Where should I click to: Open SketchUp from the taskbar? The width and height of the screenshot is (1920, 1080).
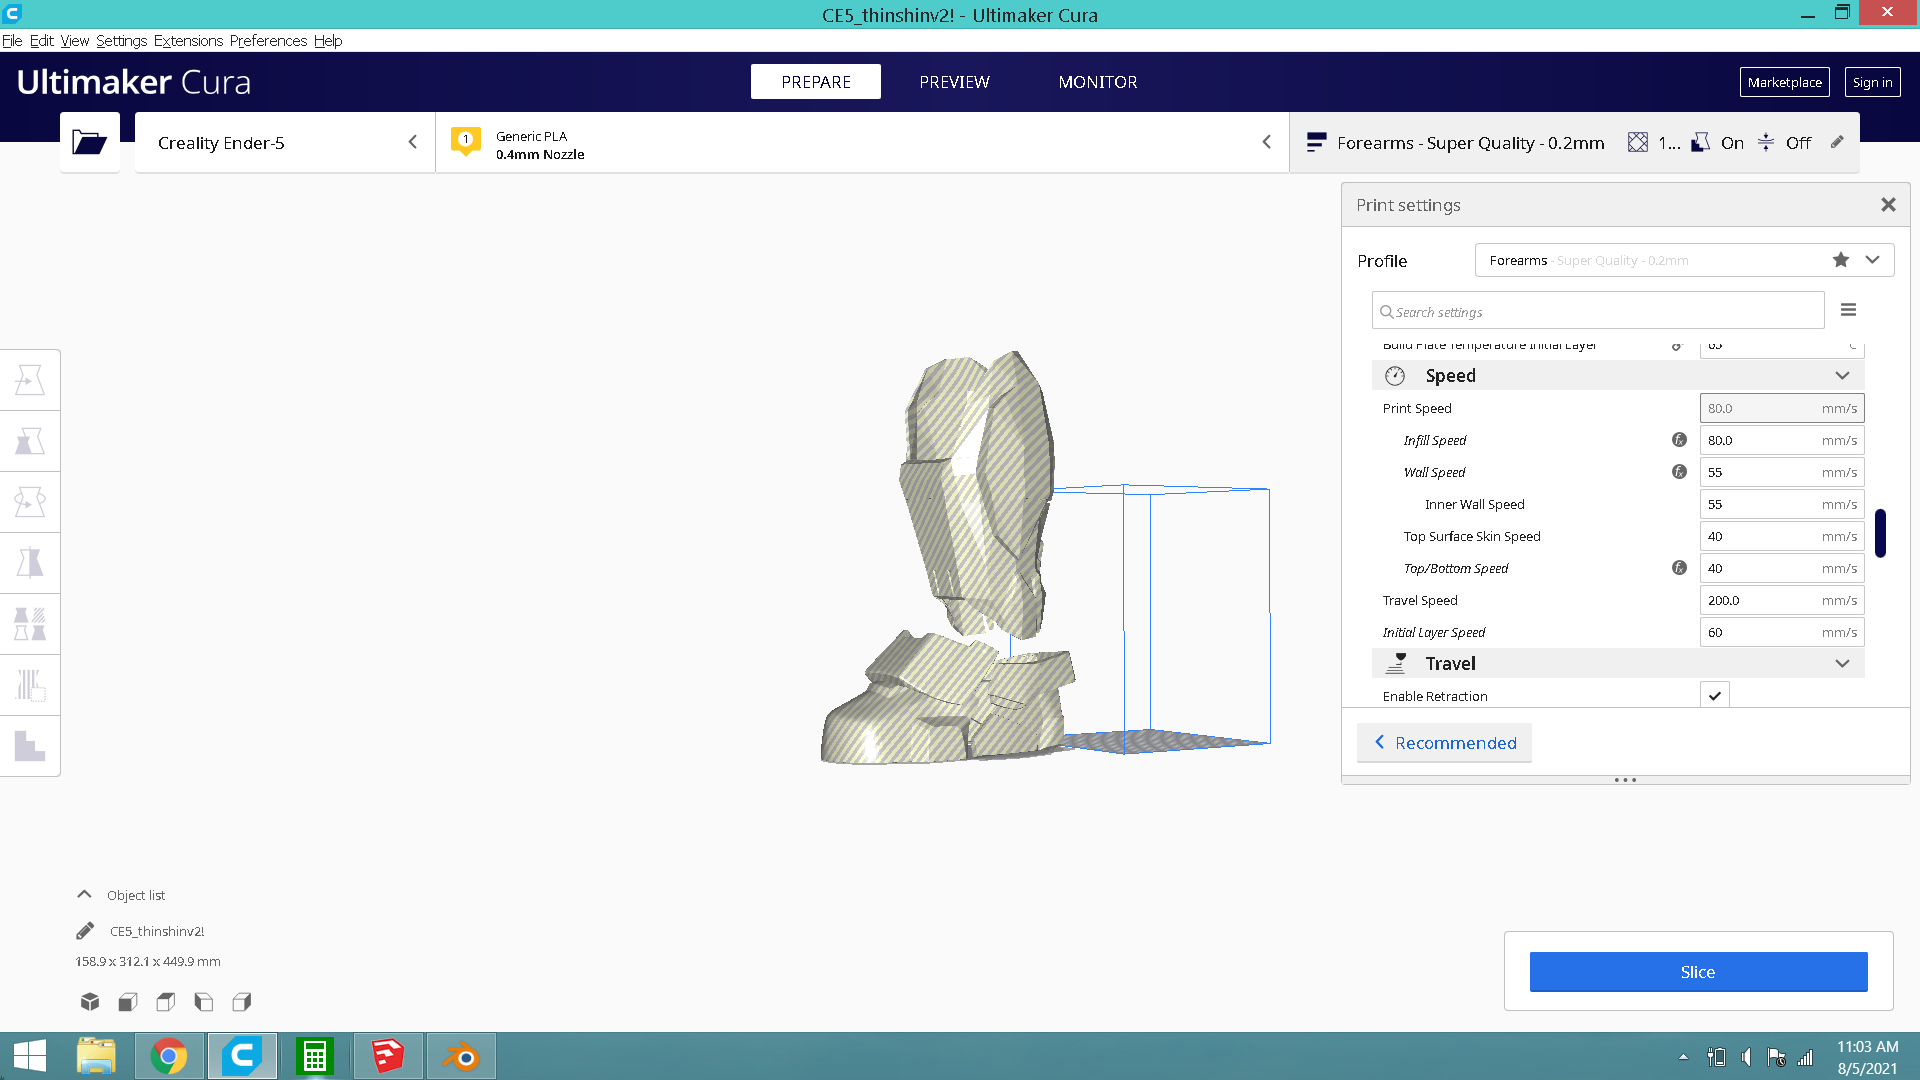[388, 1056]
